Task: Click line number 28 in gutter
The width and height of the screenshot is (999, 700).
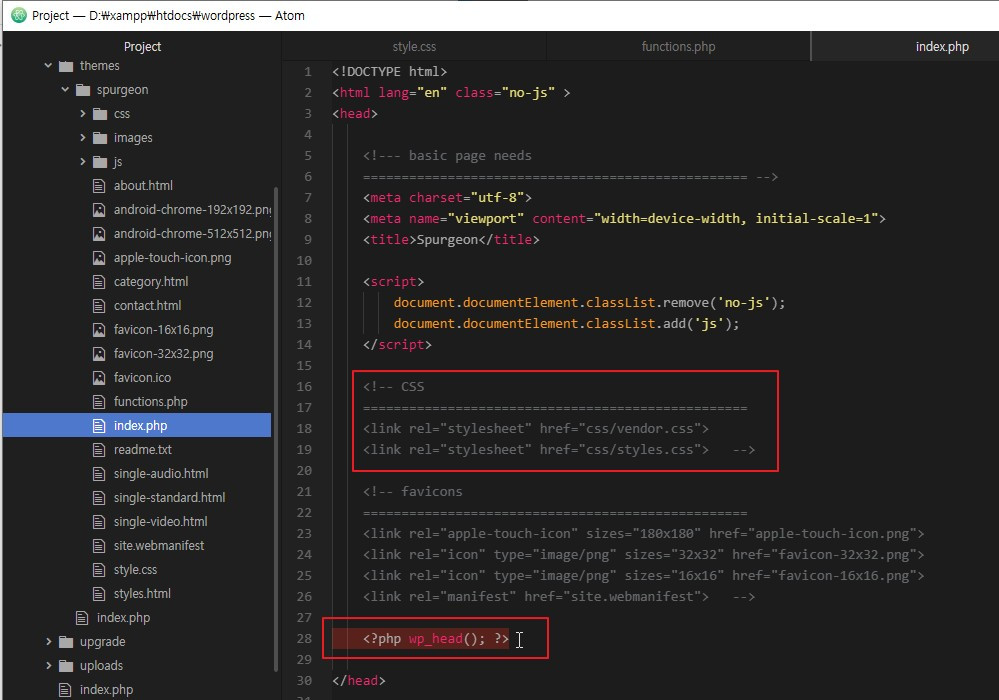Action: (304, 638)
